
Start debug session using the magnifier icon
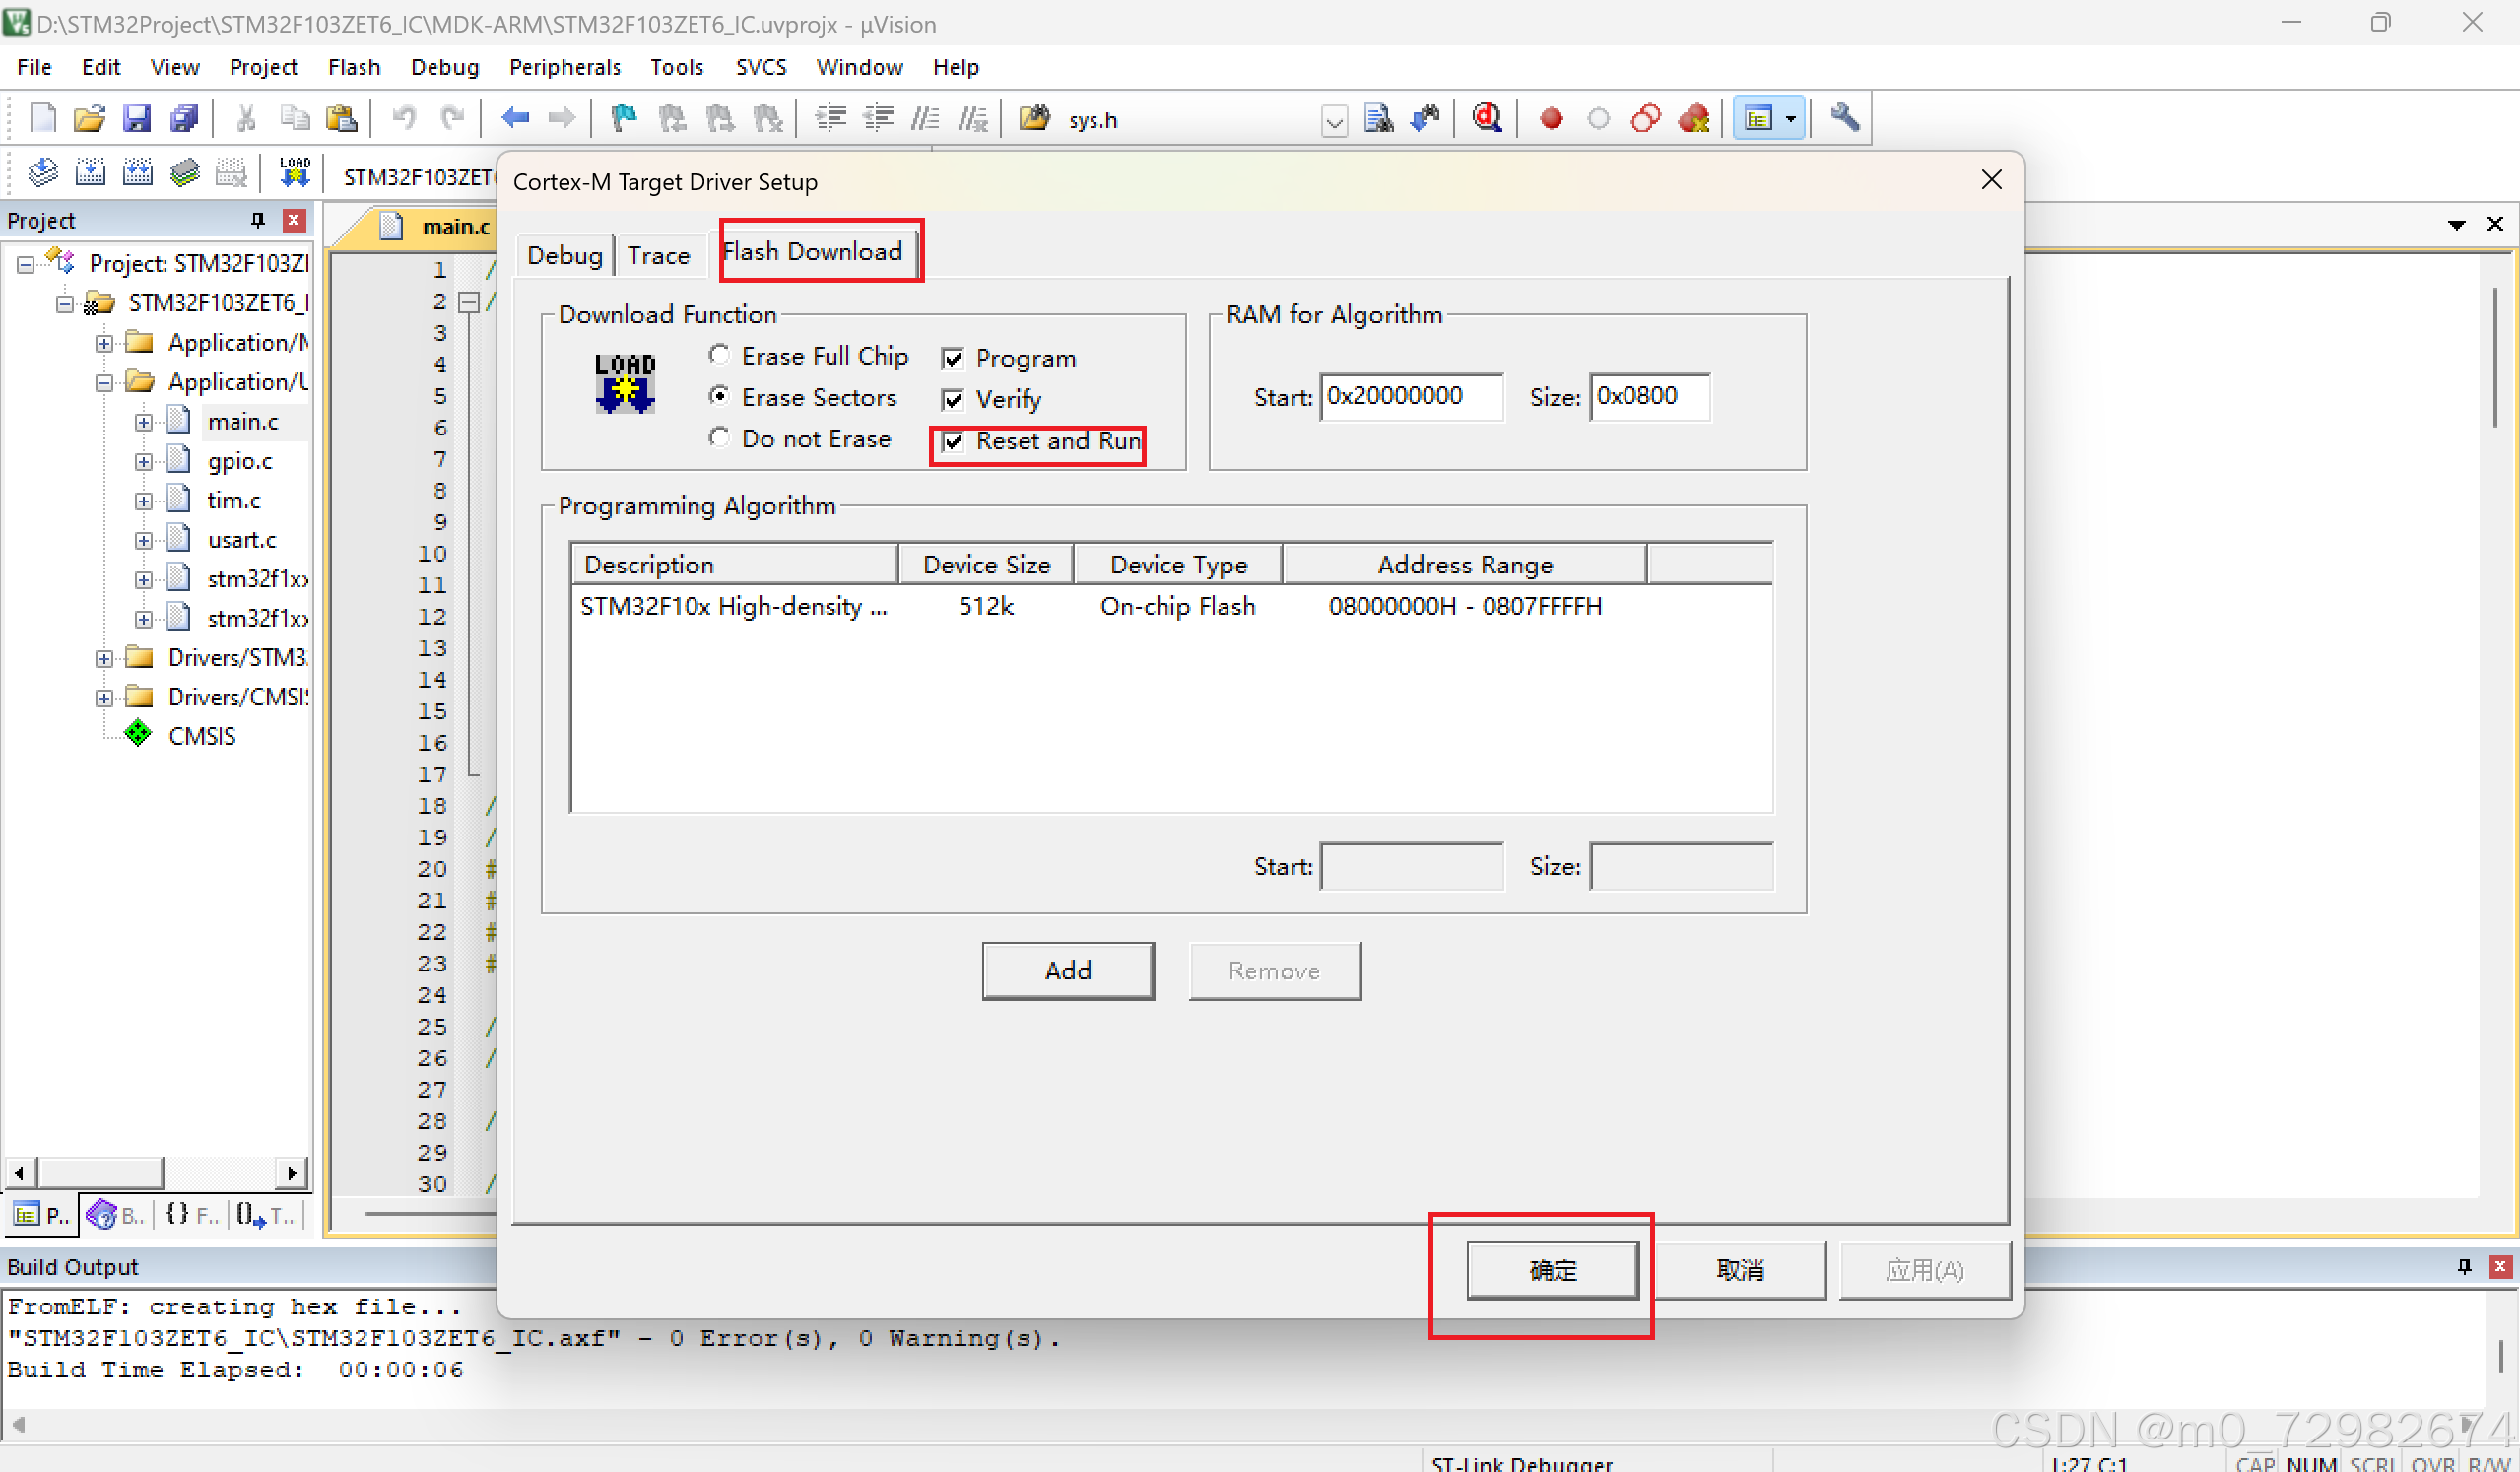pyautogui.click(x=1487, y=119)
